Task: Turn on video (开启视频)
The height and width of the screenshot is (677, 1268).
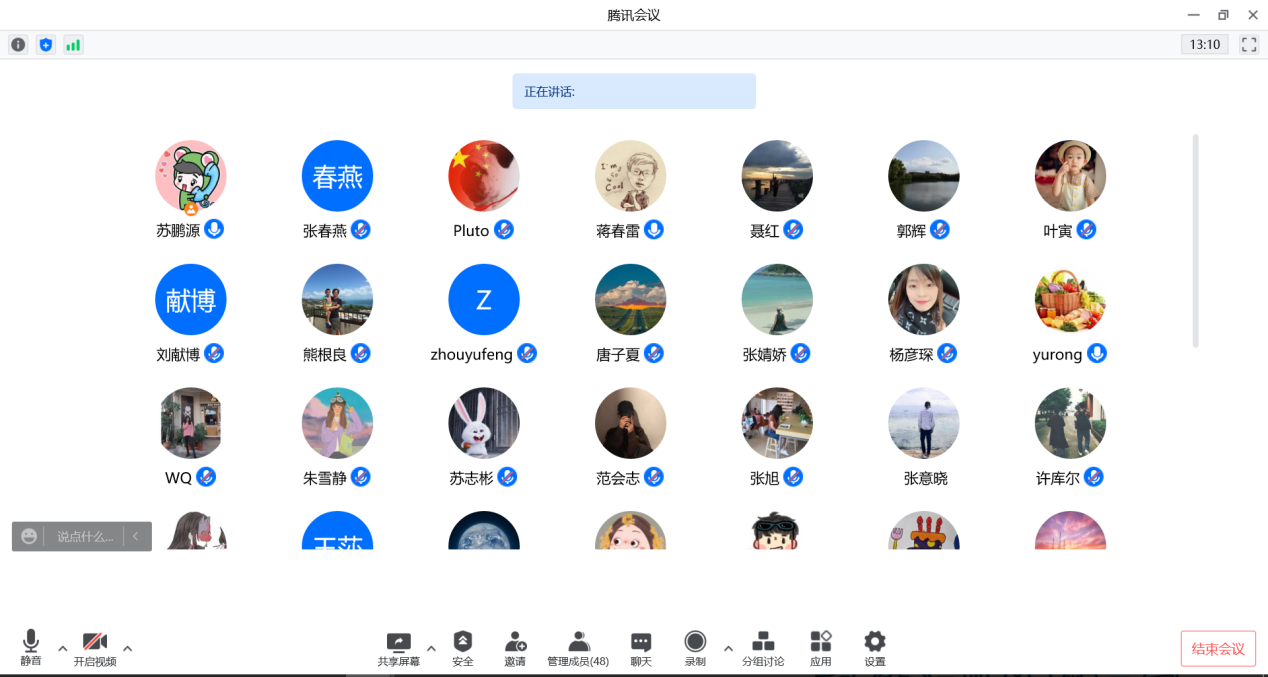Action: 95,648
